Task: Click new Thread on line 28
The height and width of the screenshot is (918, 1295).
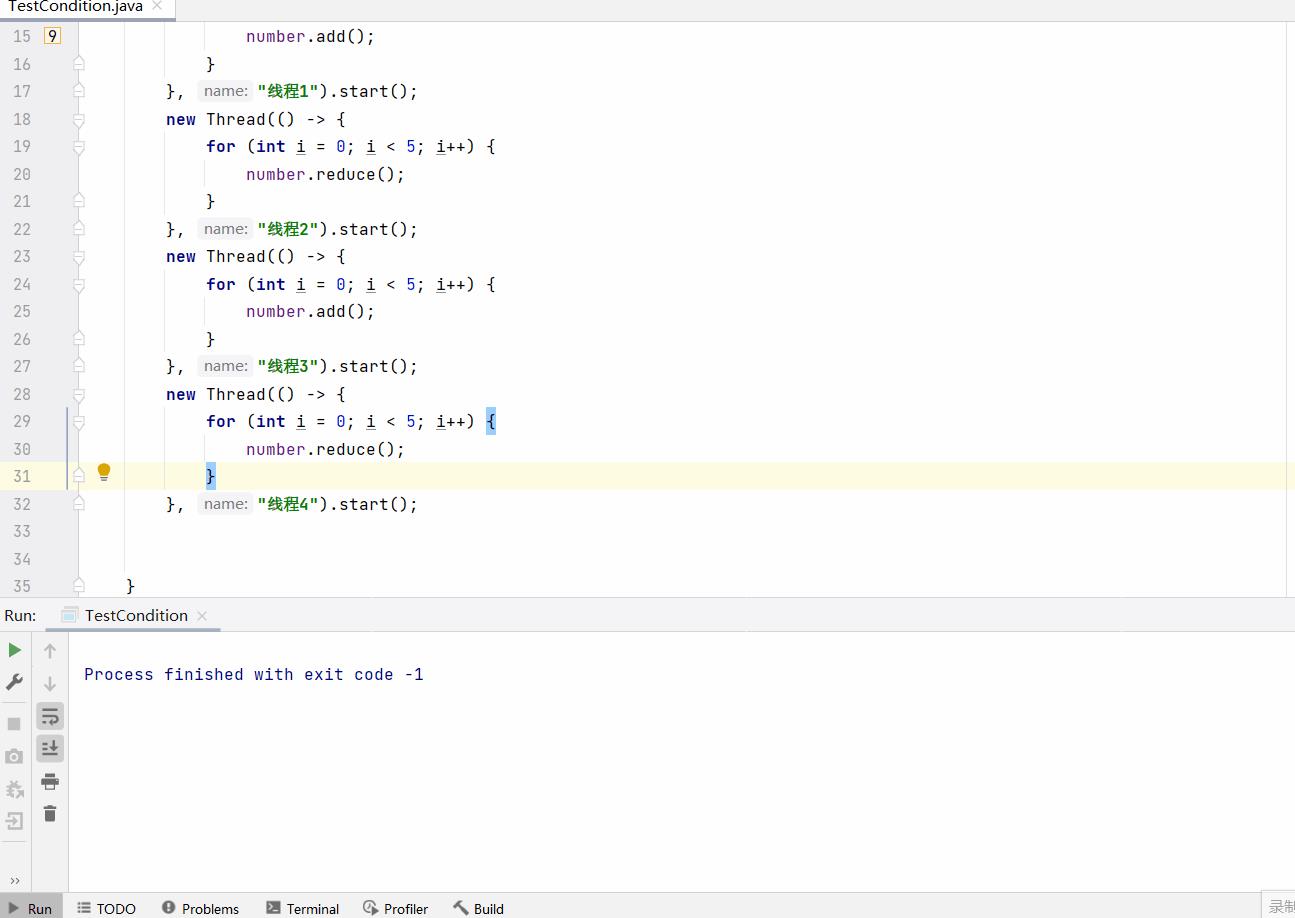Action: tap(216, 394)
